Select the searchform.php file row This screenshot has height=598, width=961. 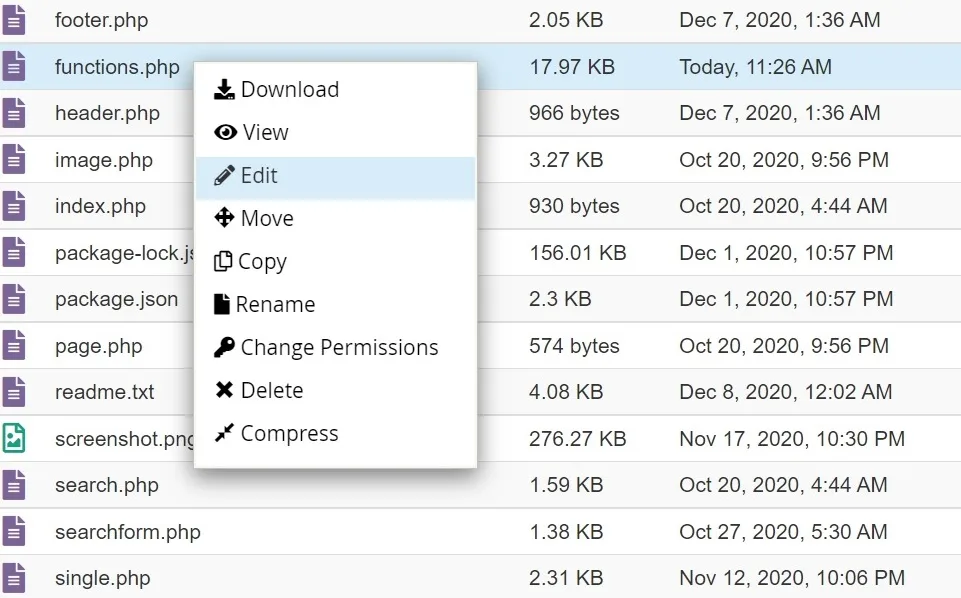(x=480, y=532)
